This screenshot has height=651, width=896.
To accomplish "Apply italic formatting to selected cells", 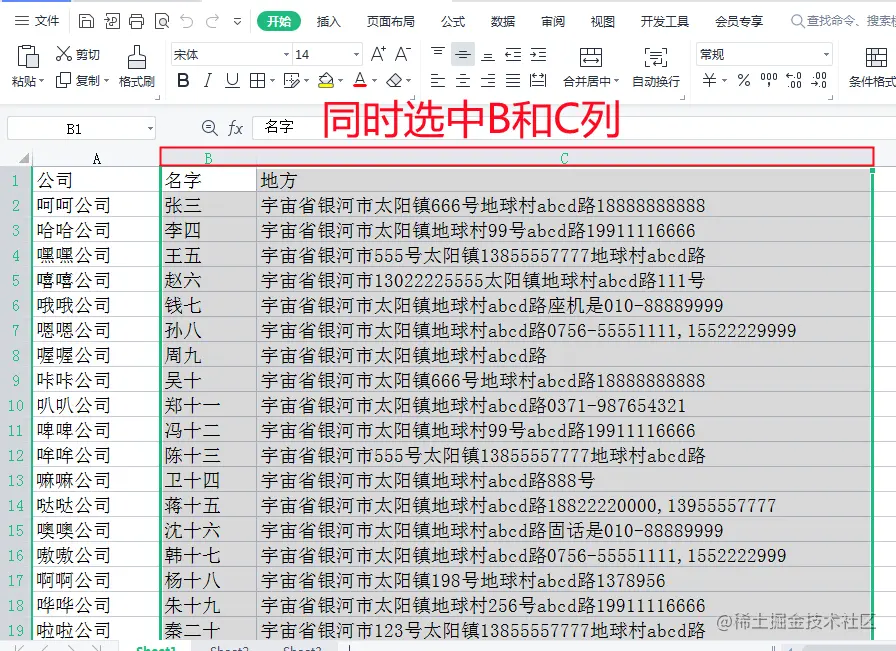I will tap(206, 79).
